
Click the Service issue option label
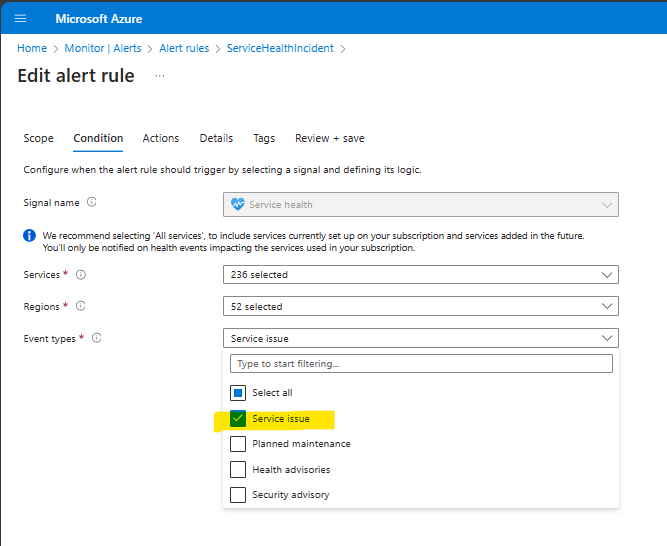(281, 418)
